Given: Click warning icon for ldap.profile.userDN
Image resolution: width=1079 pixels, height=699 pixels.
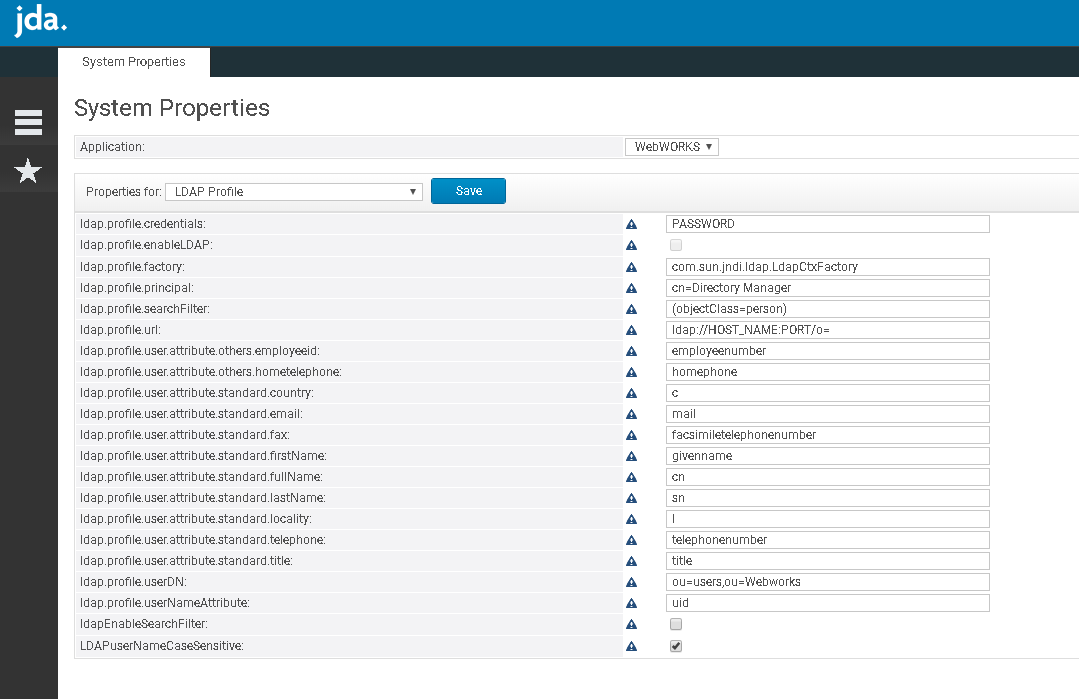Looking at the screenshot, I should [x=631, y=583].
